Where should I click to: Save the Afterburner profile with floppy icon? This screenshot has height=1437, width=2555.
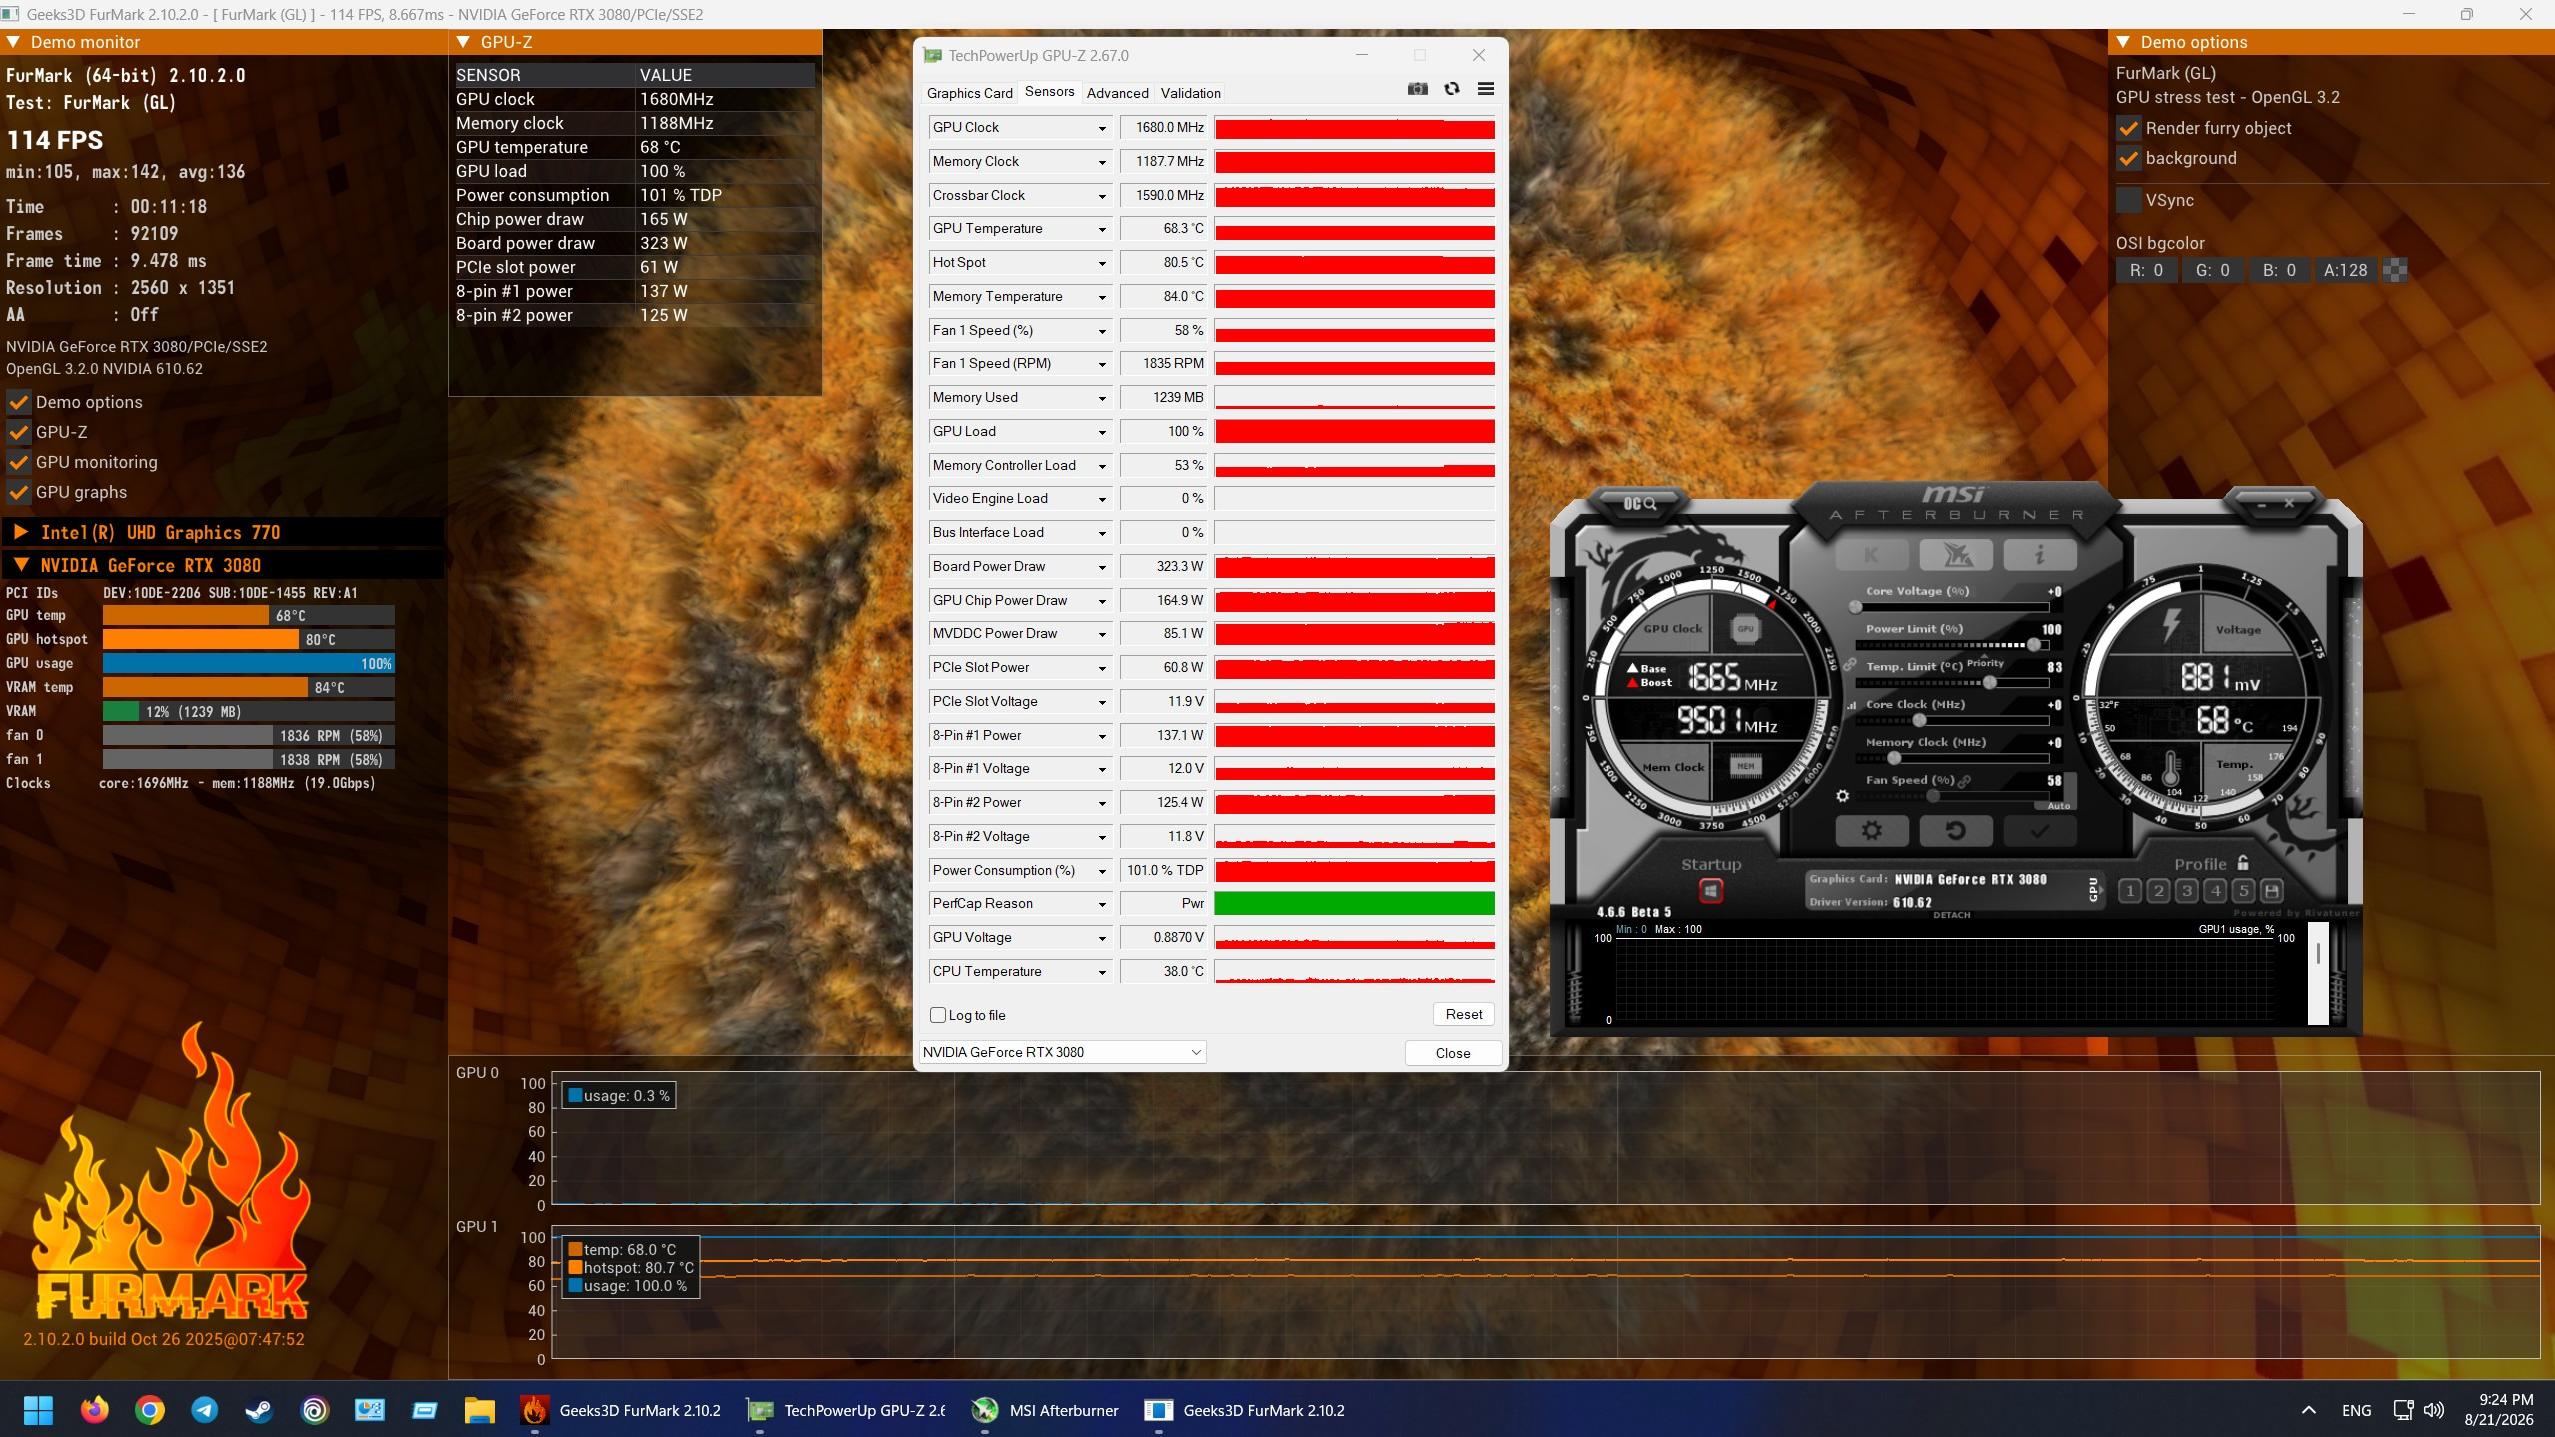point(2271,891)
